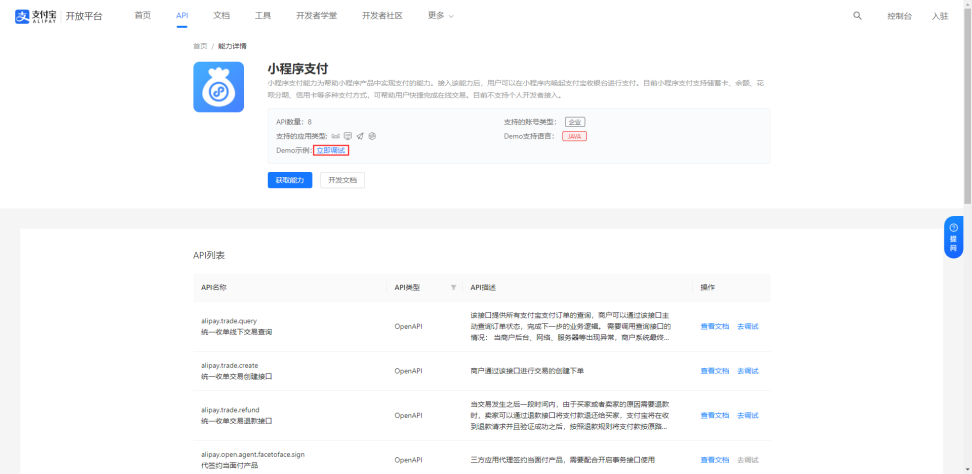Open 开发者学堂 in the top navigation
This screenshot has height=474, width=972.
317,16
